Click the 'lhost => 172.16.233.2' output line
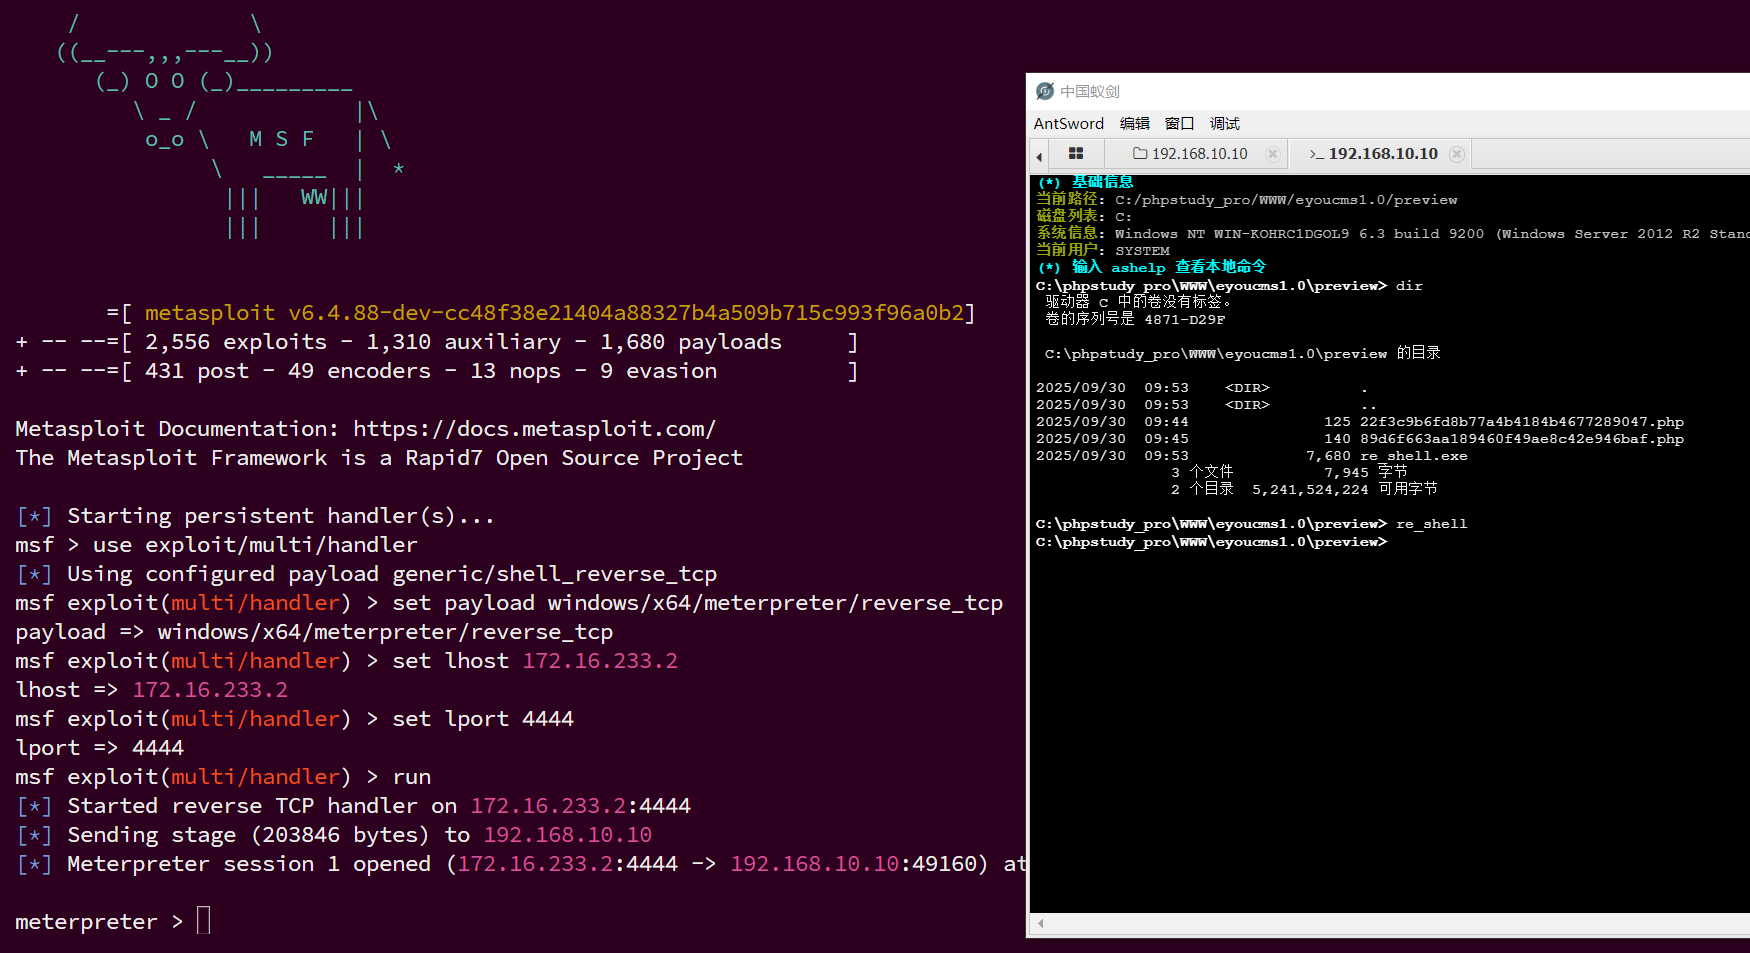 tap(151, 689)
